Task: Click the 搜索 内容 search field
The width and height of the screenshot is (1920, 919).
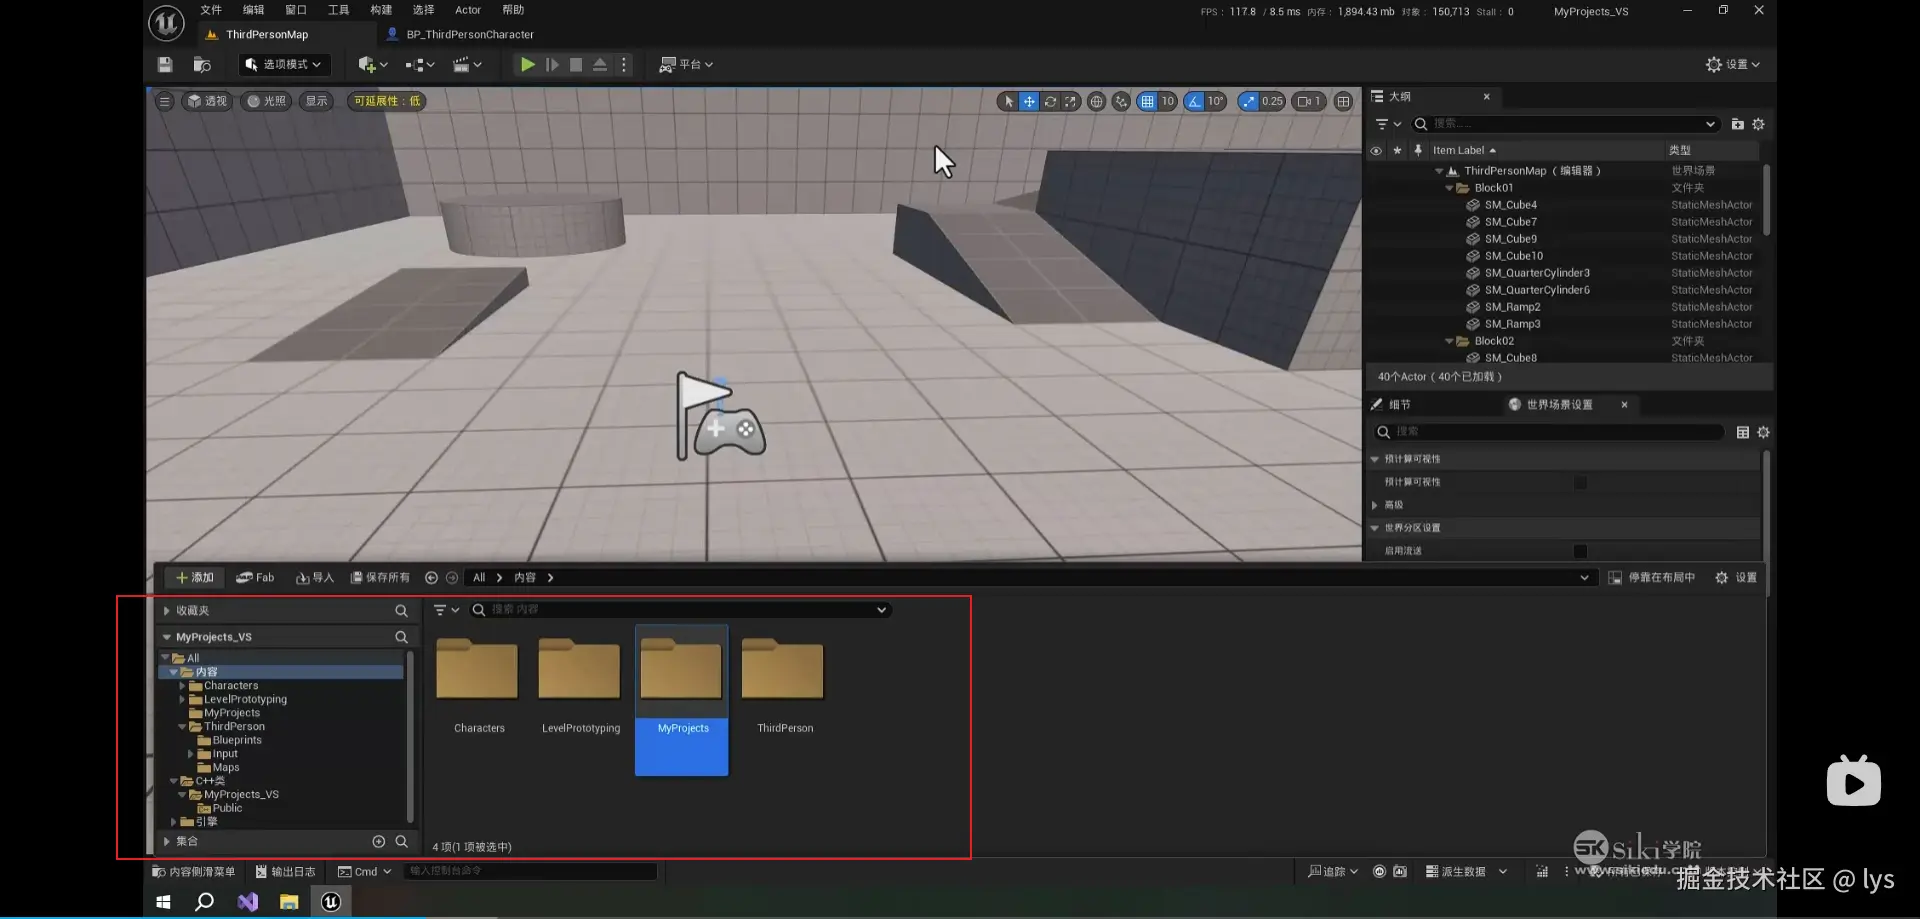Action: pos(680,610)
